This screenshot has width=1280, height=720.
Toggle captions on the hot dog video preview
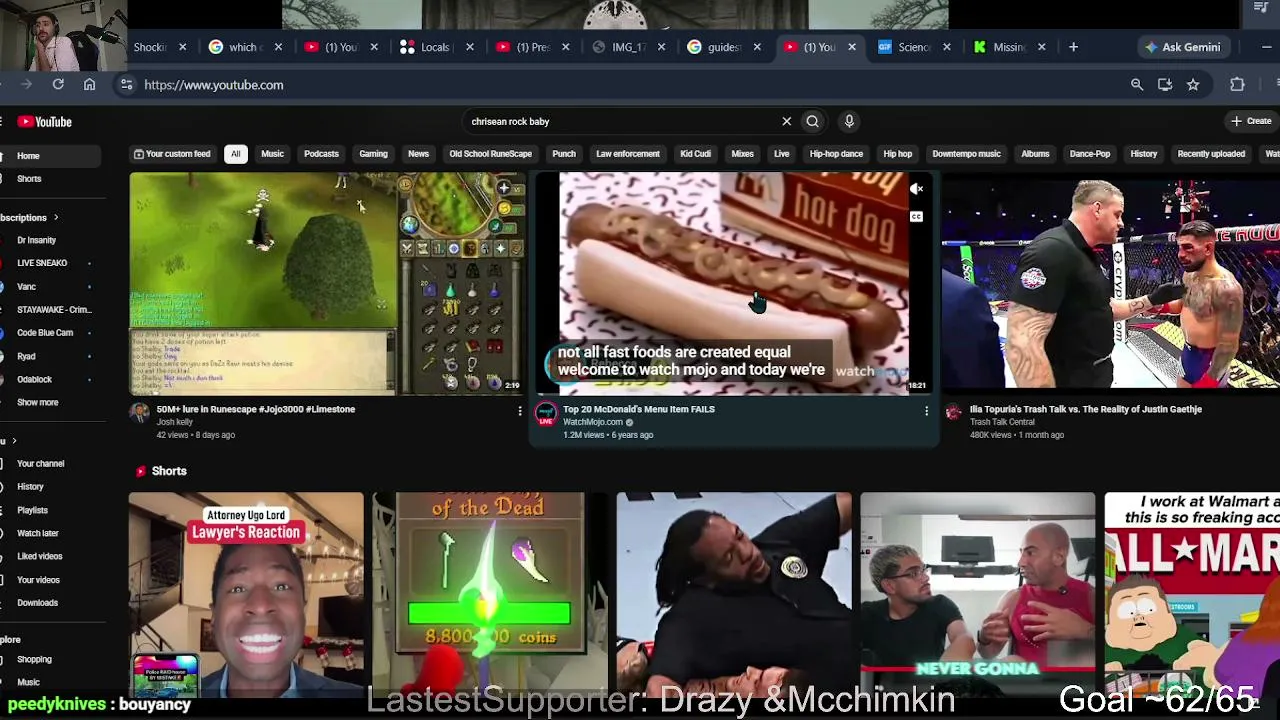916,216
